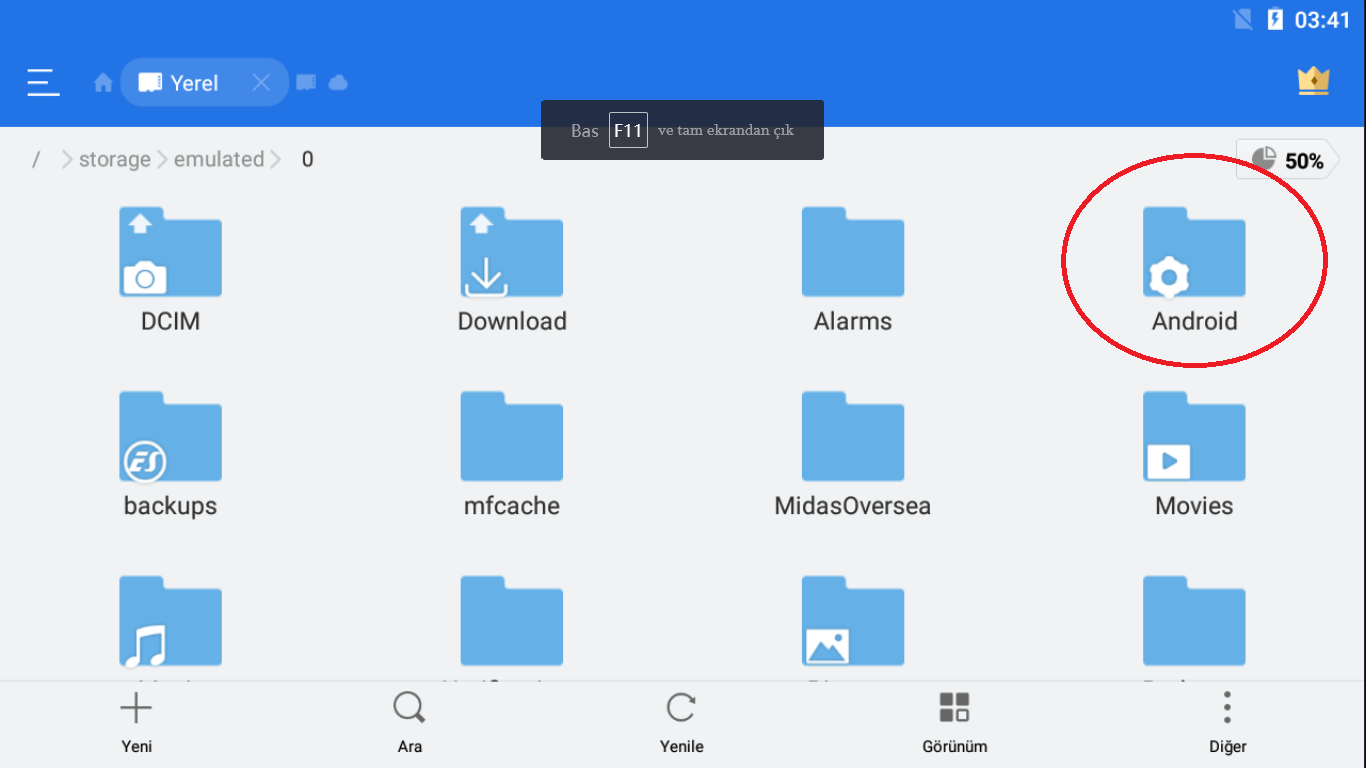Open the music note folder

(170, 621)
